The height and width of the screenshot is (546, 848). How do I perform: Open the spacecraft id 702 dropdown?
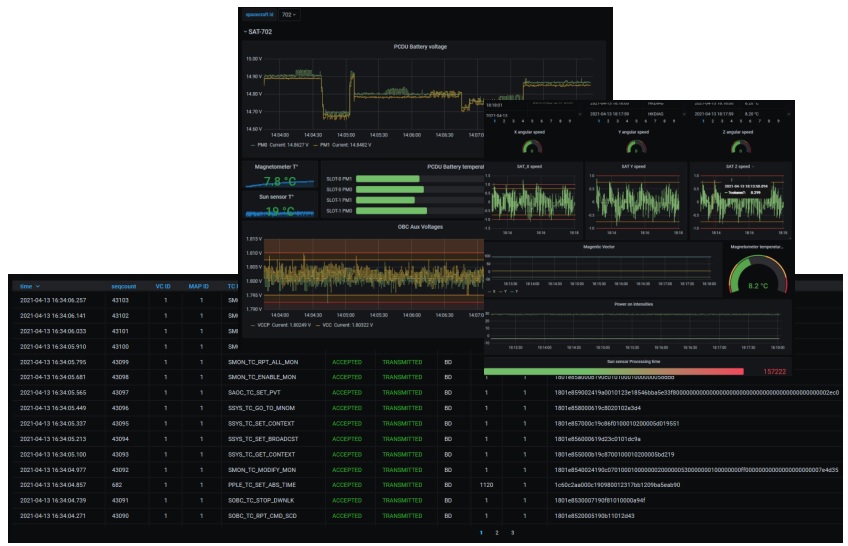[x=288, y=15]
